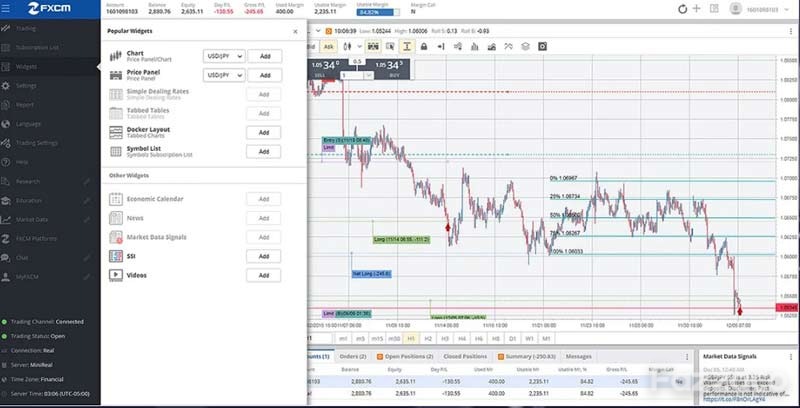Click the drawing tools crossed icon
The height and width of the screenshot is (408, 800).
coord(508,46)
